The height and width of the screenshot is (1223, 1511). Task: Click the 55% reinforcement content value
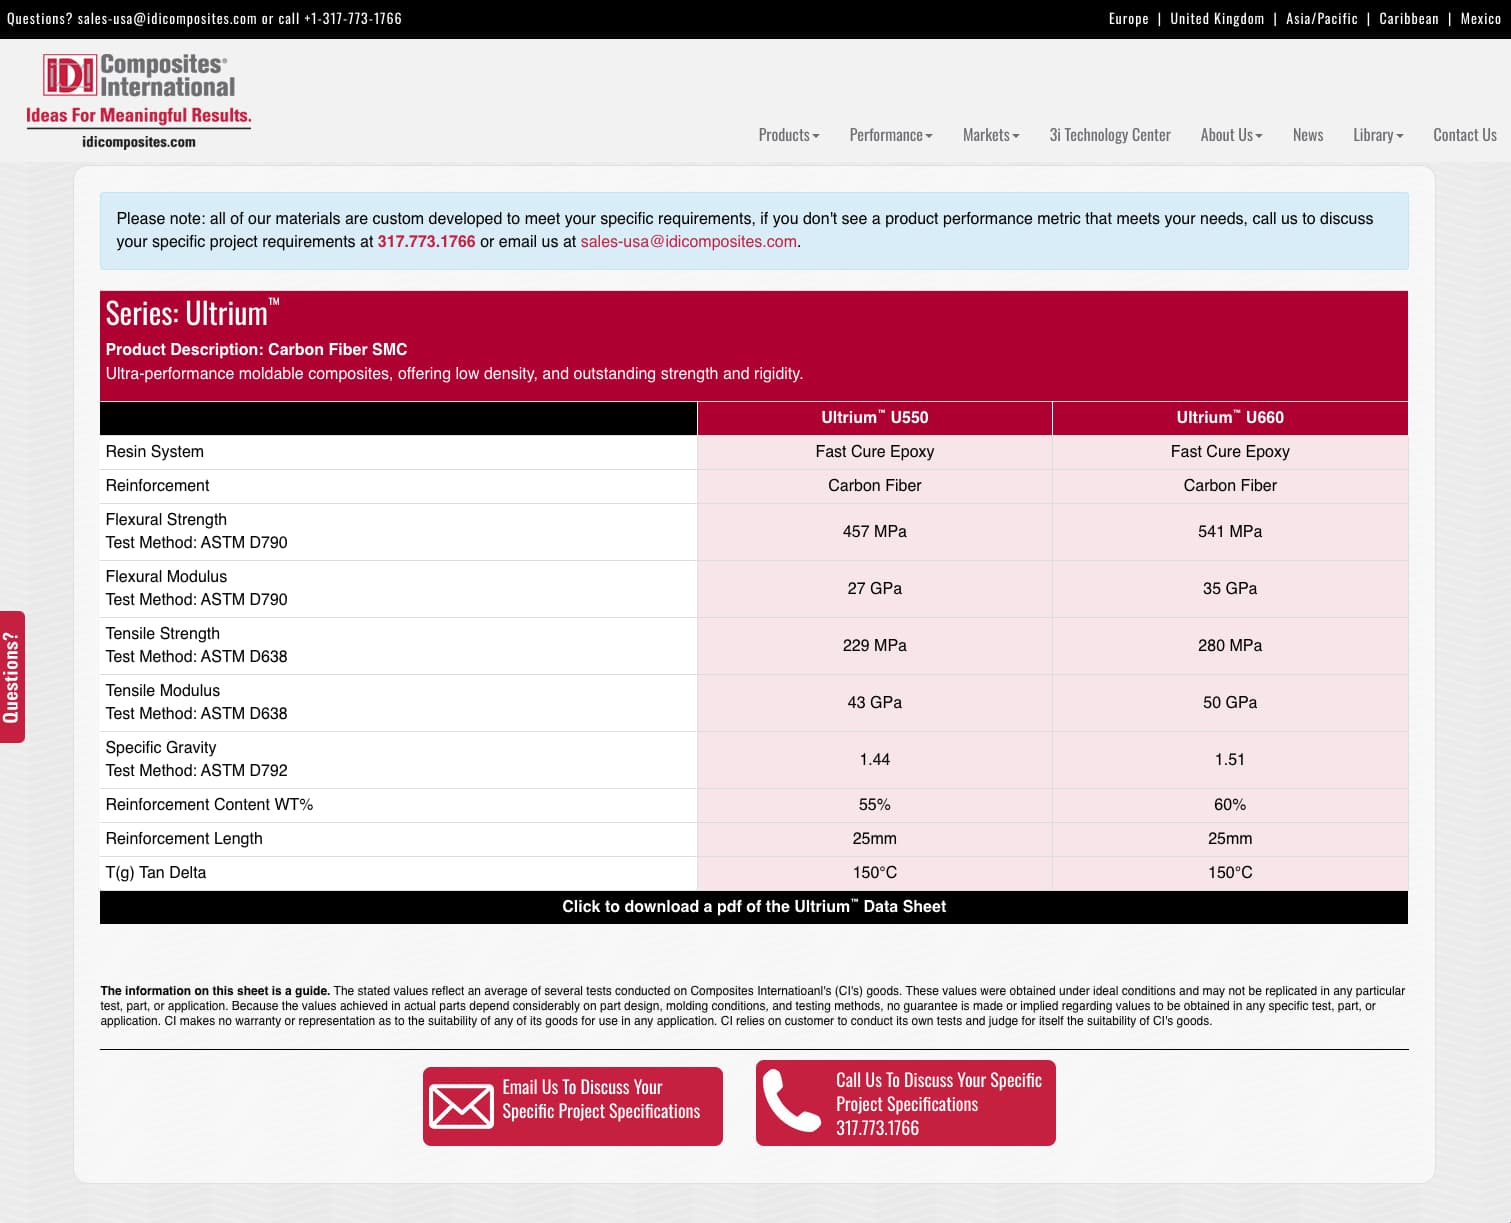(875, 805)
